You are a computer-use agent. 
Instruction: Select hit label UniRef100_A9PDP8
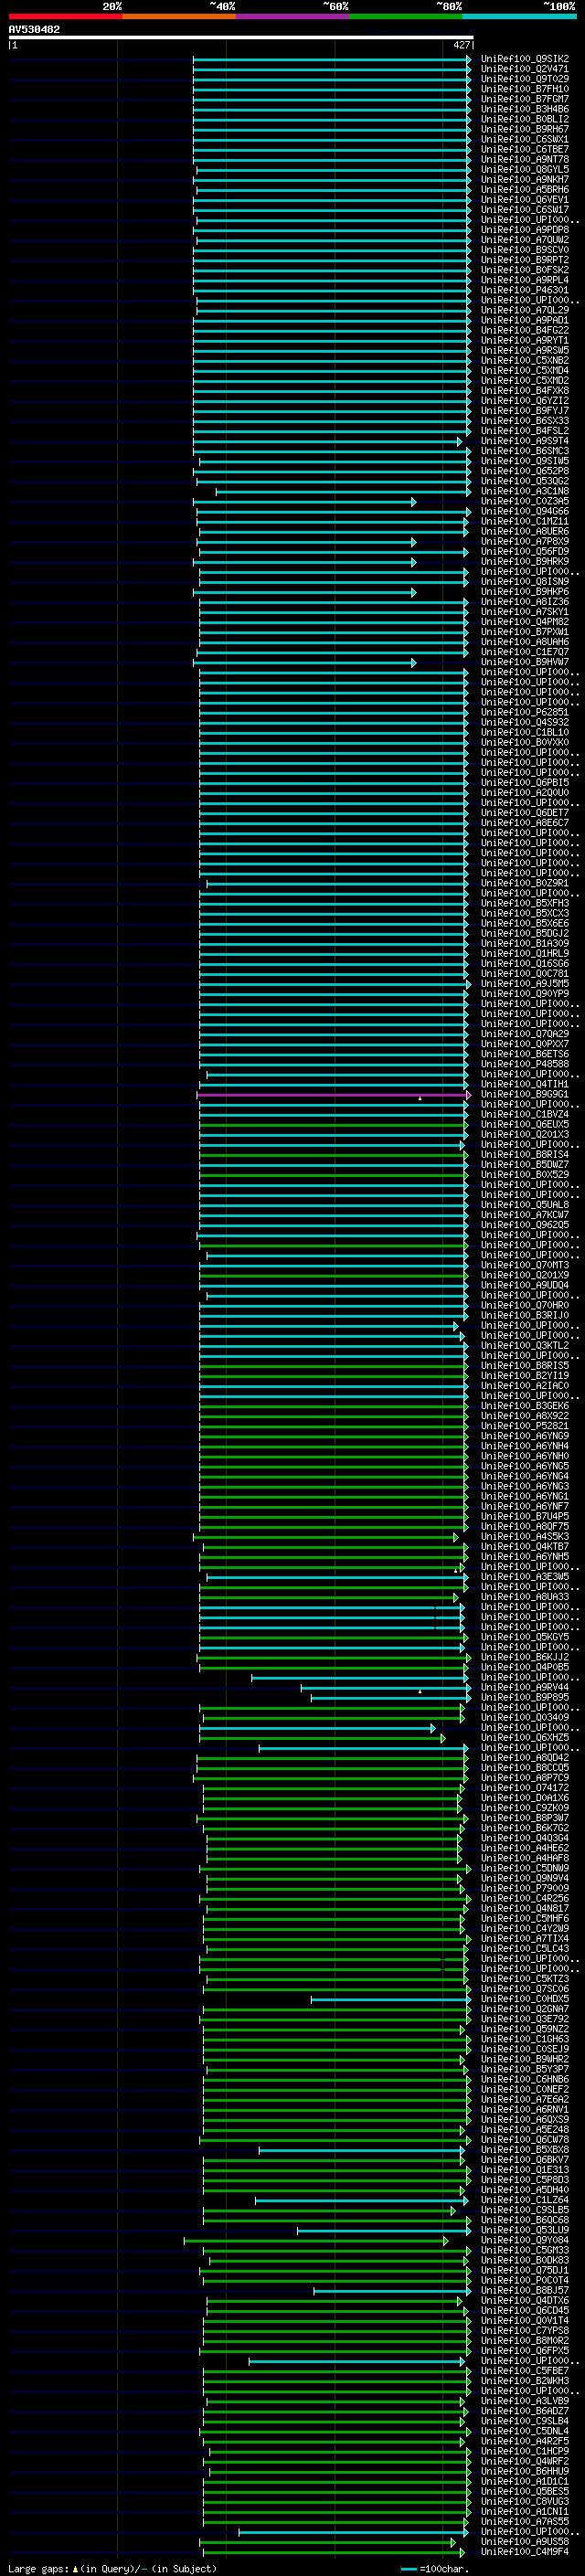coord(524,230)
